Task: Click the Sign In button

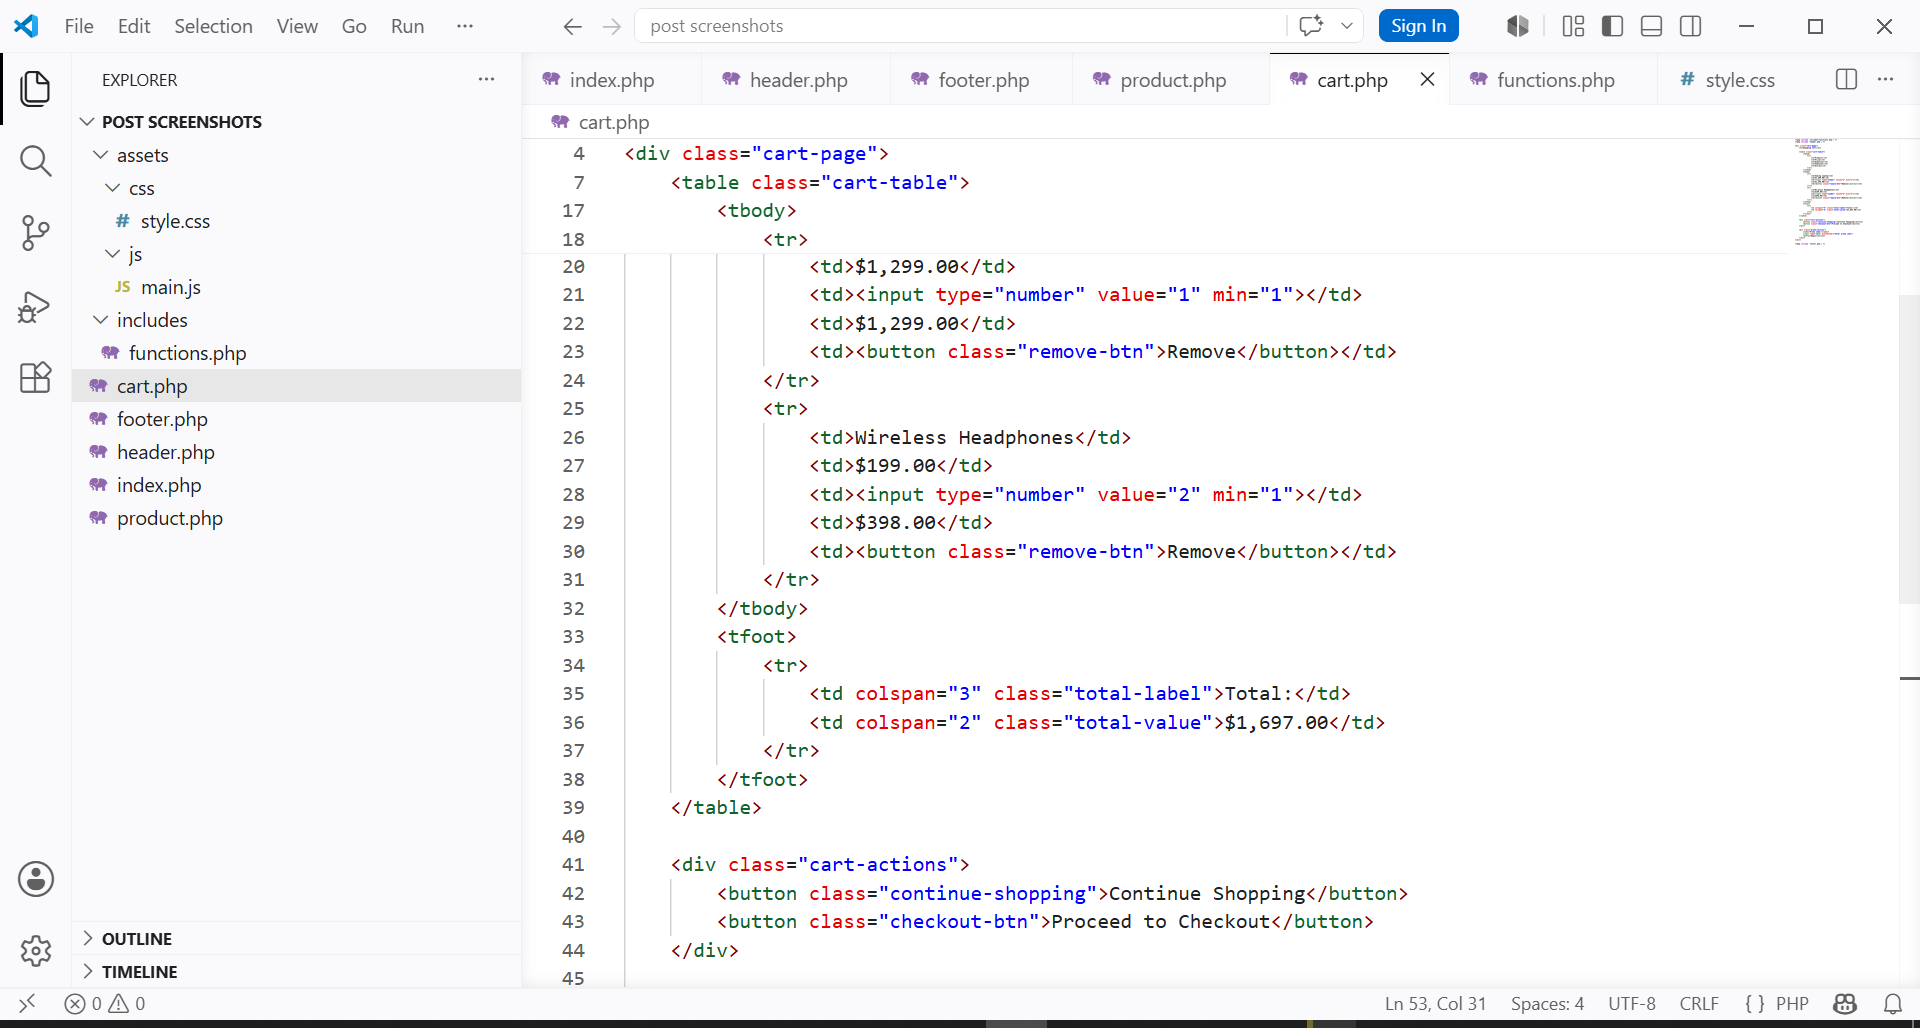Action: 1418,26
